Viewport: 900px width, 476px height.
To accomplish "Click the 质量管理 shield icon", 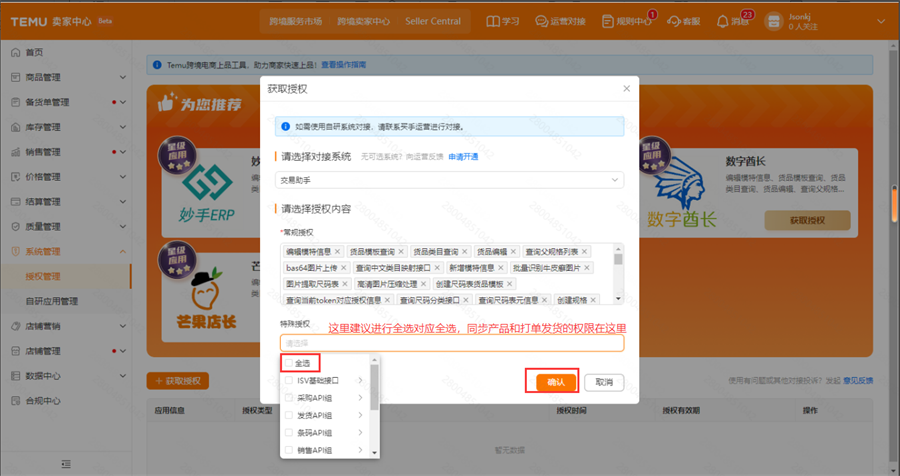I will (x=15, y=226).
